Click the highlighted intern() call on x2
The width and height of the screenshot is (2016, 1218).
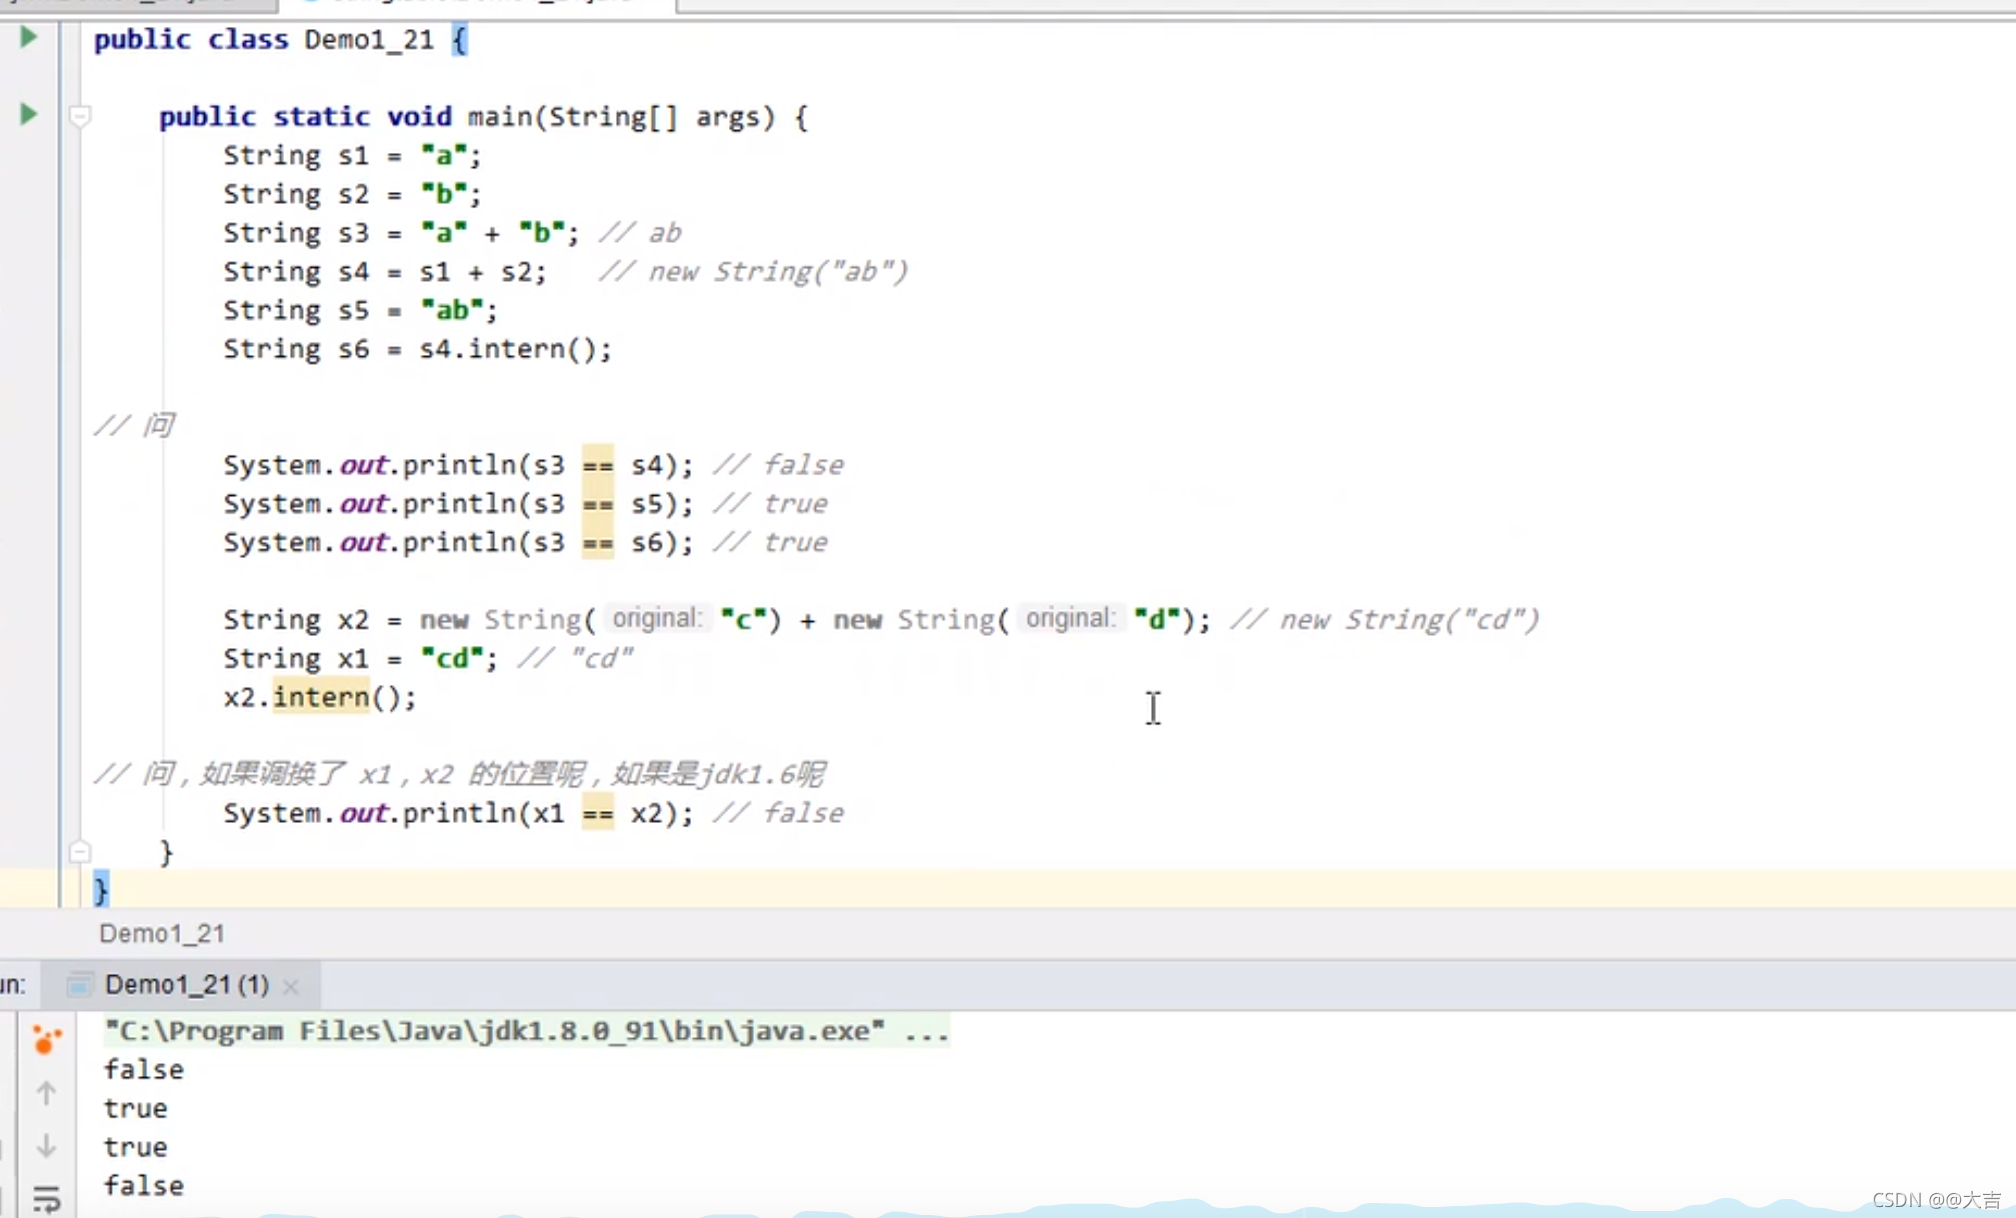coord(321,697)
